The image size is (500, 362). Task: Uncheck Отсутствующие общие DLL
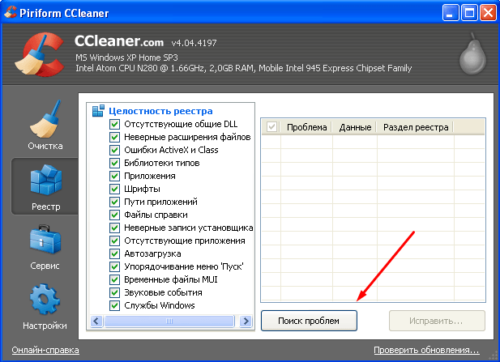115,124
